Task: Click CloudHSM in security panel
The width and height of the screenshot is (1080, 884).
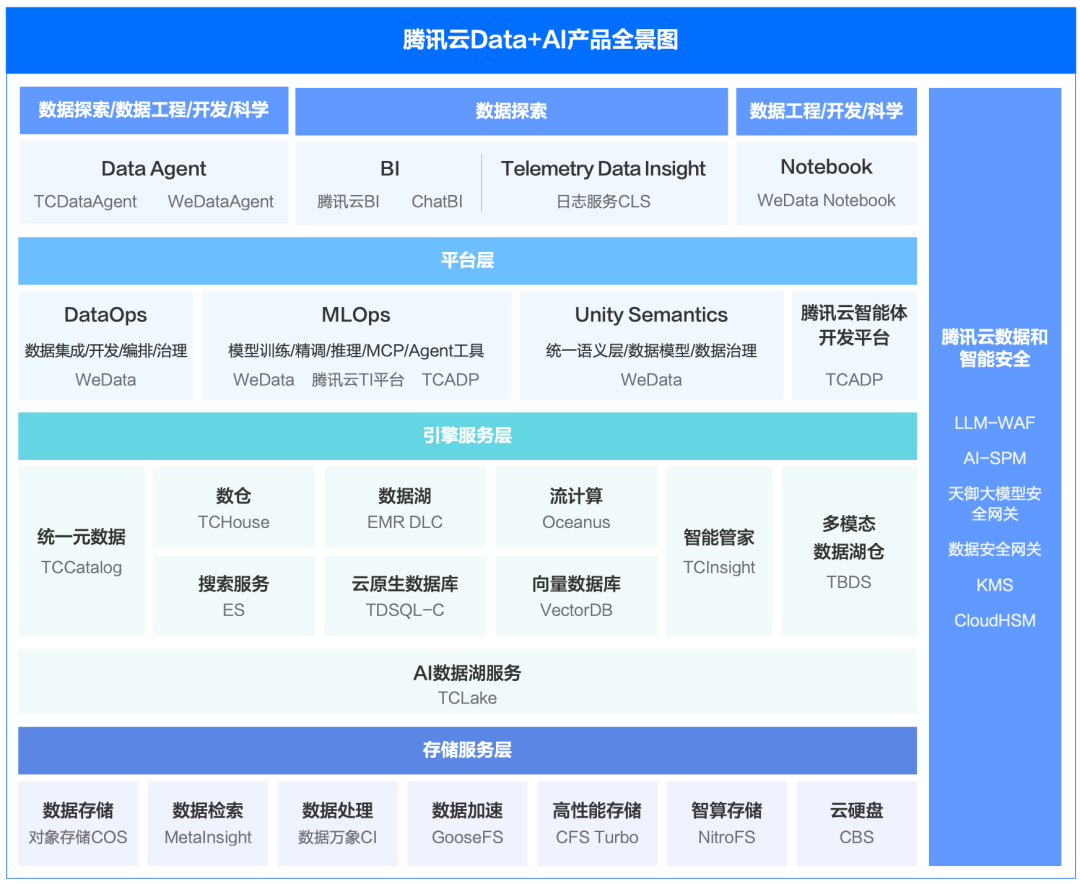Action: tap(995, 620)
